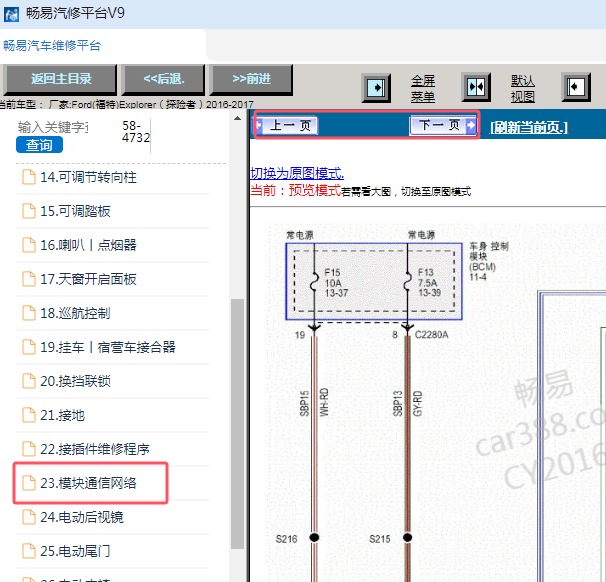Click the document icon beside 25.电动尾门
Viewport: 606px width, 582px height.
click(29, 551)
